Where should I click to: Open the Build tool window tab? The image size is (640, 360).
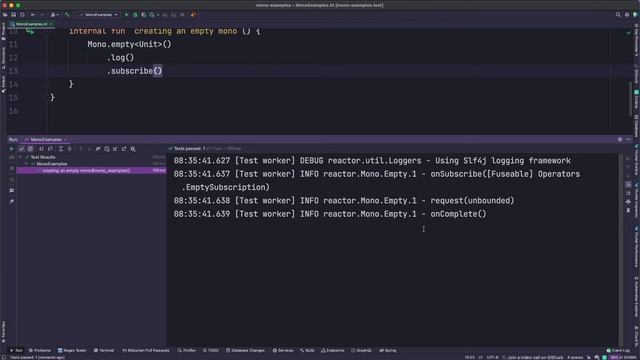coord(307,350)
